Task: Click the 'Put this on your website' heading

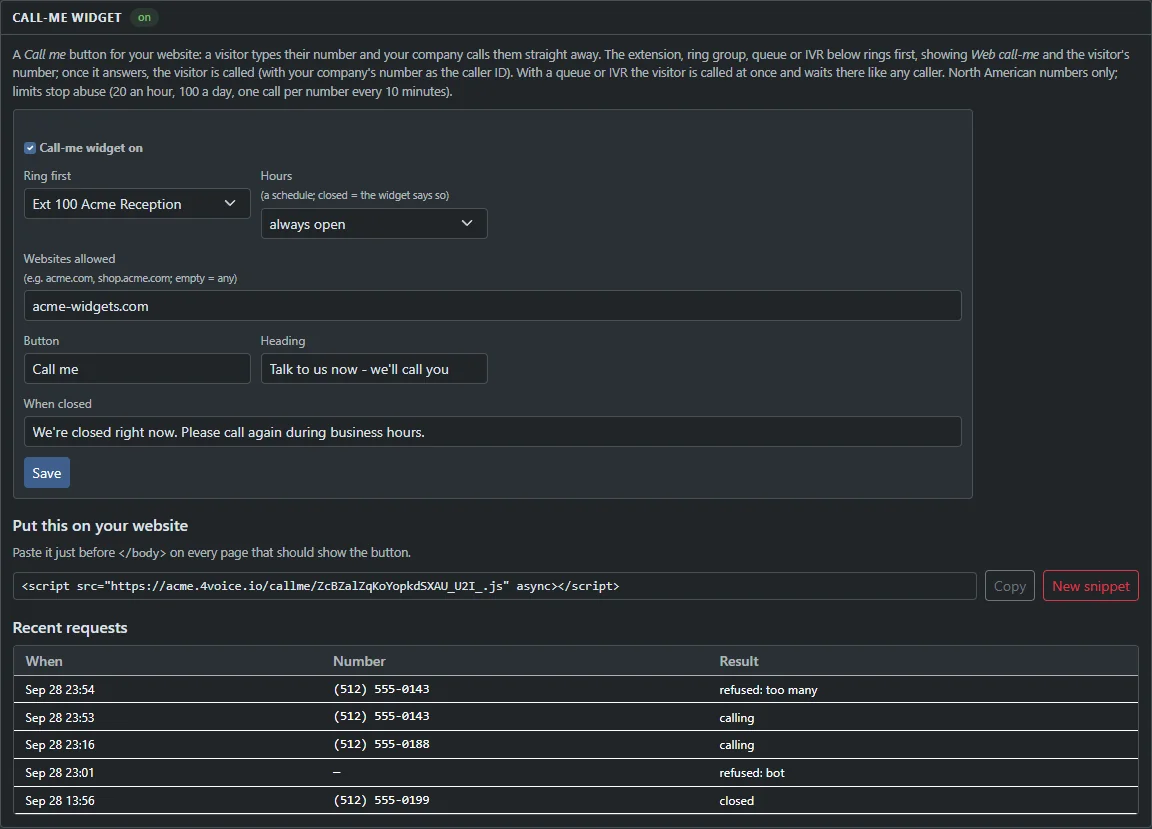Action: point(100,525)
